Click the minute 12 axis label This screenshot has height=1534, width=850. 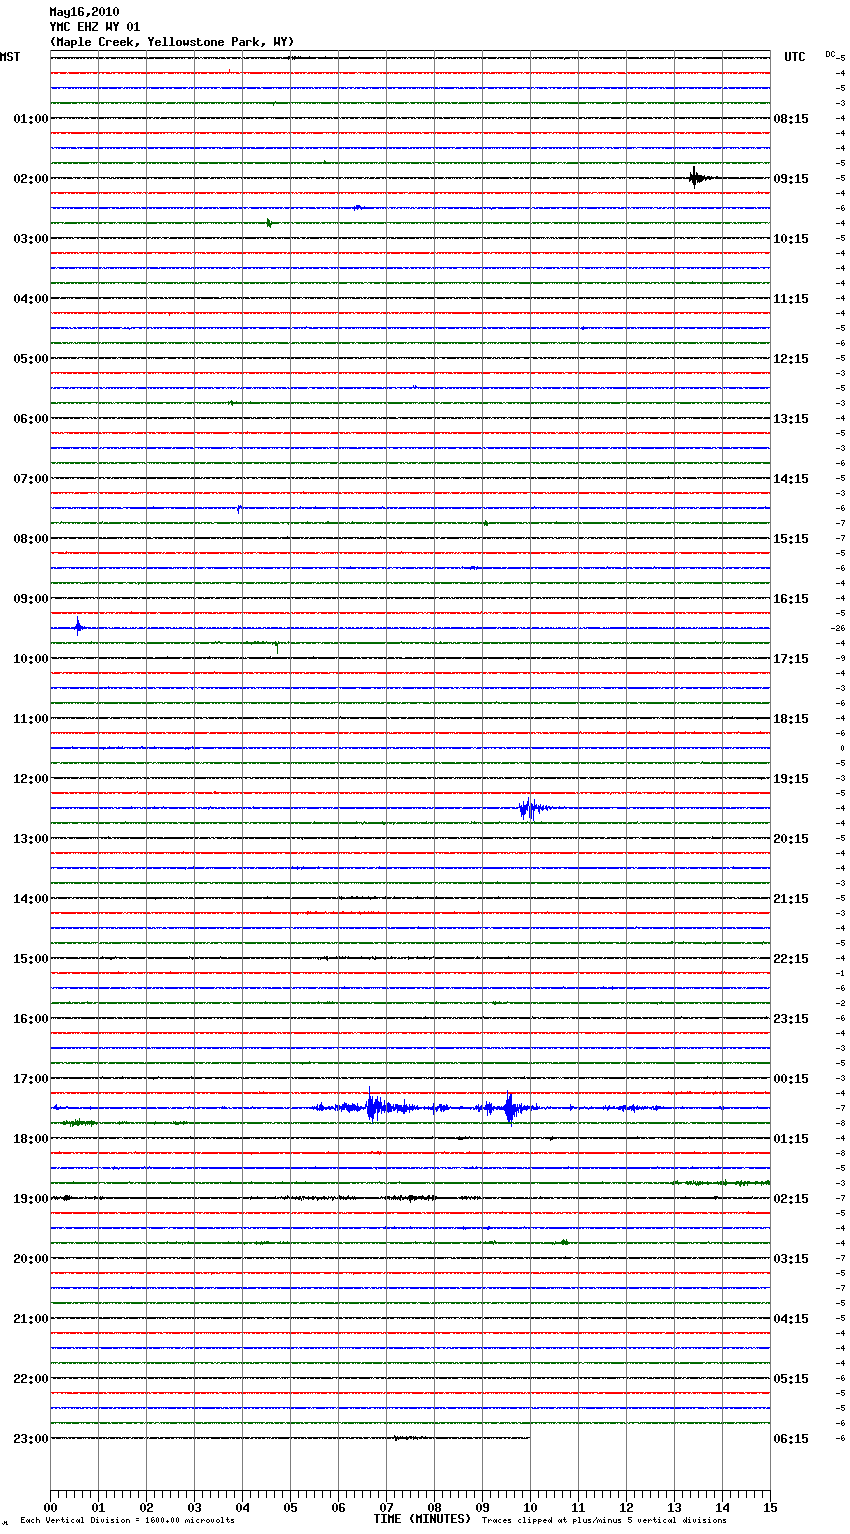[626, 1507]
